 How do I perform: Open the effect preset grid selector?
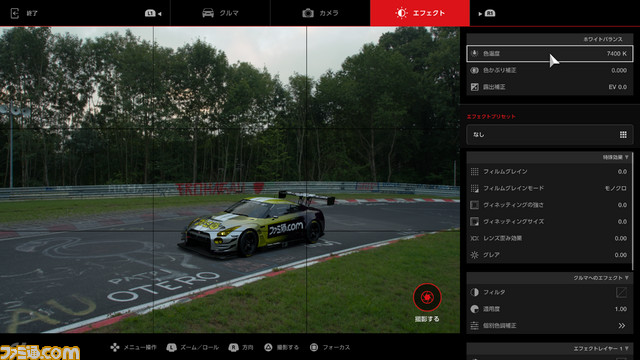(x=623, y=135)
